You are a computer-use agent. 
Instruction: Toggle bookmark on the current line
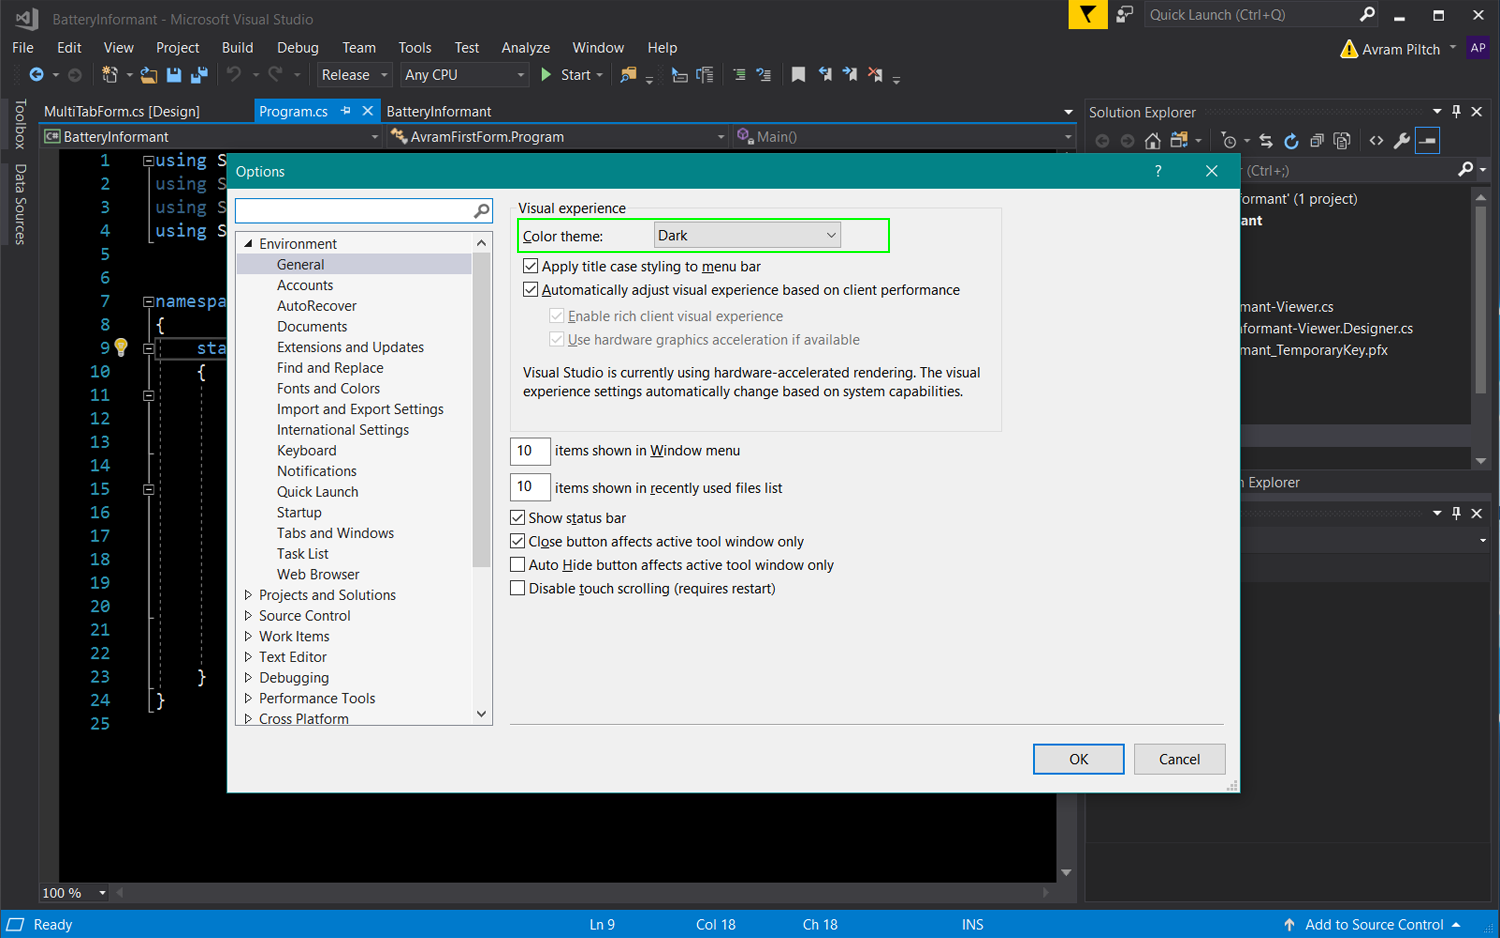point(798,75)
